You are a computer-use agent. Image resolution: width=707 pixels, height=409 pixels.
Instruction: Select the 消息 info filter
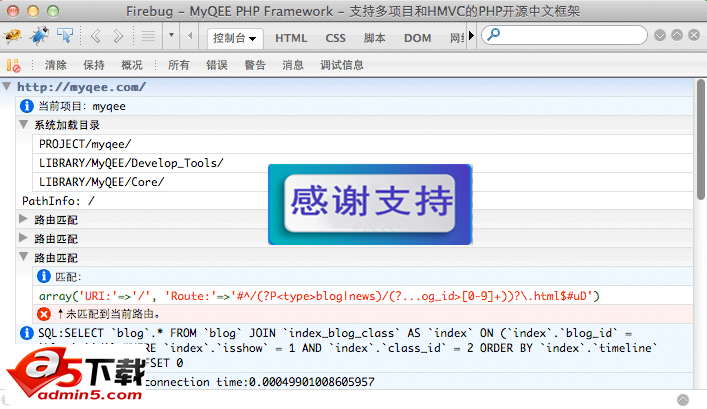(x=293, y=65)
